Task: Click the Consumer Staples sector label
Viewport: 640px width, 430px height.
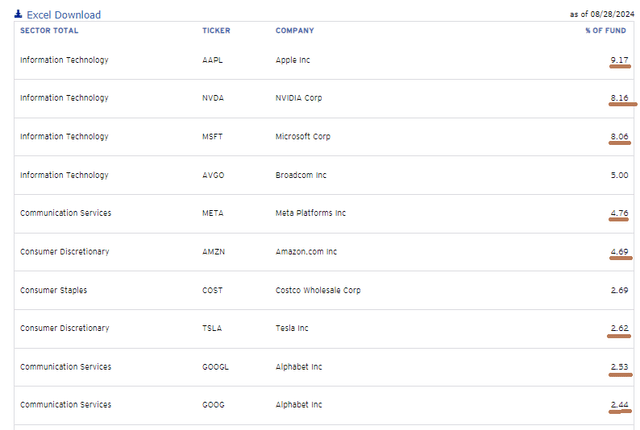Action: click(x=53, y=290)
